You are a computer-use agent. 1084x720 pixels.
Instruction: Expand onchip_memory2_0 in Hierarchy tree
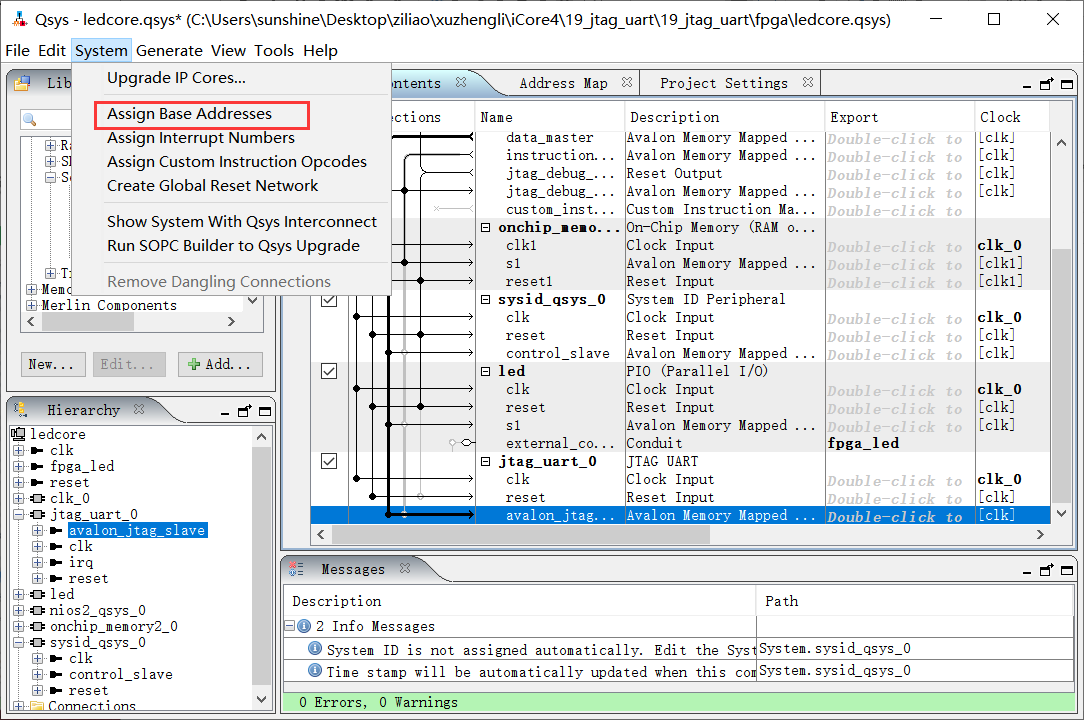(x=18, y=626)
